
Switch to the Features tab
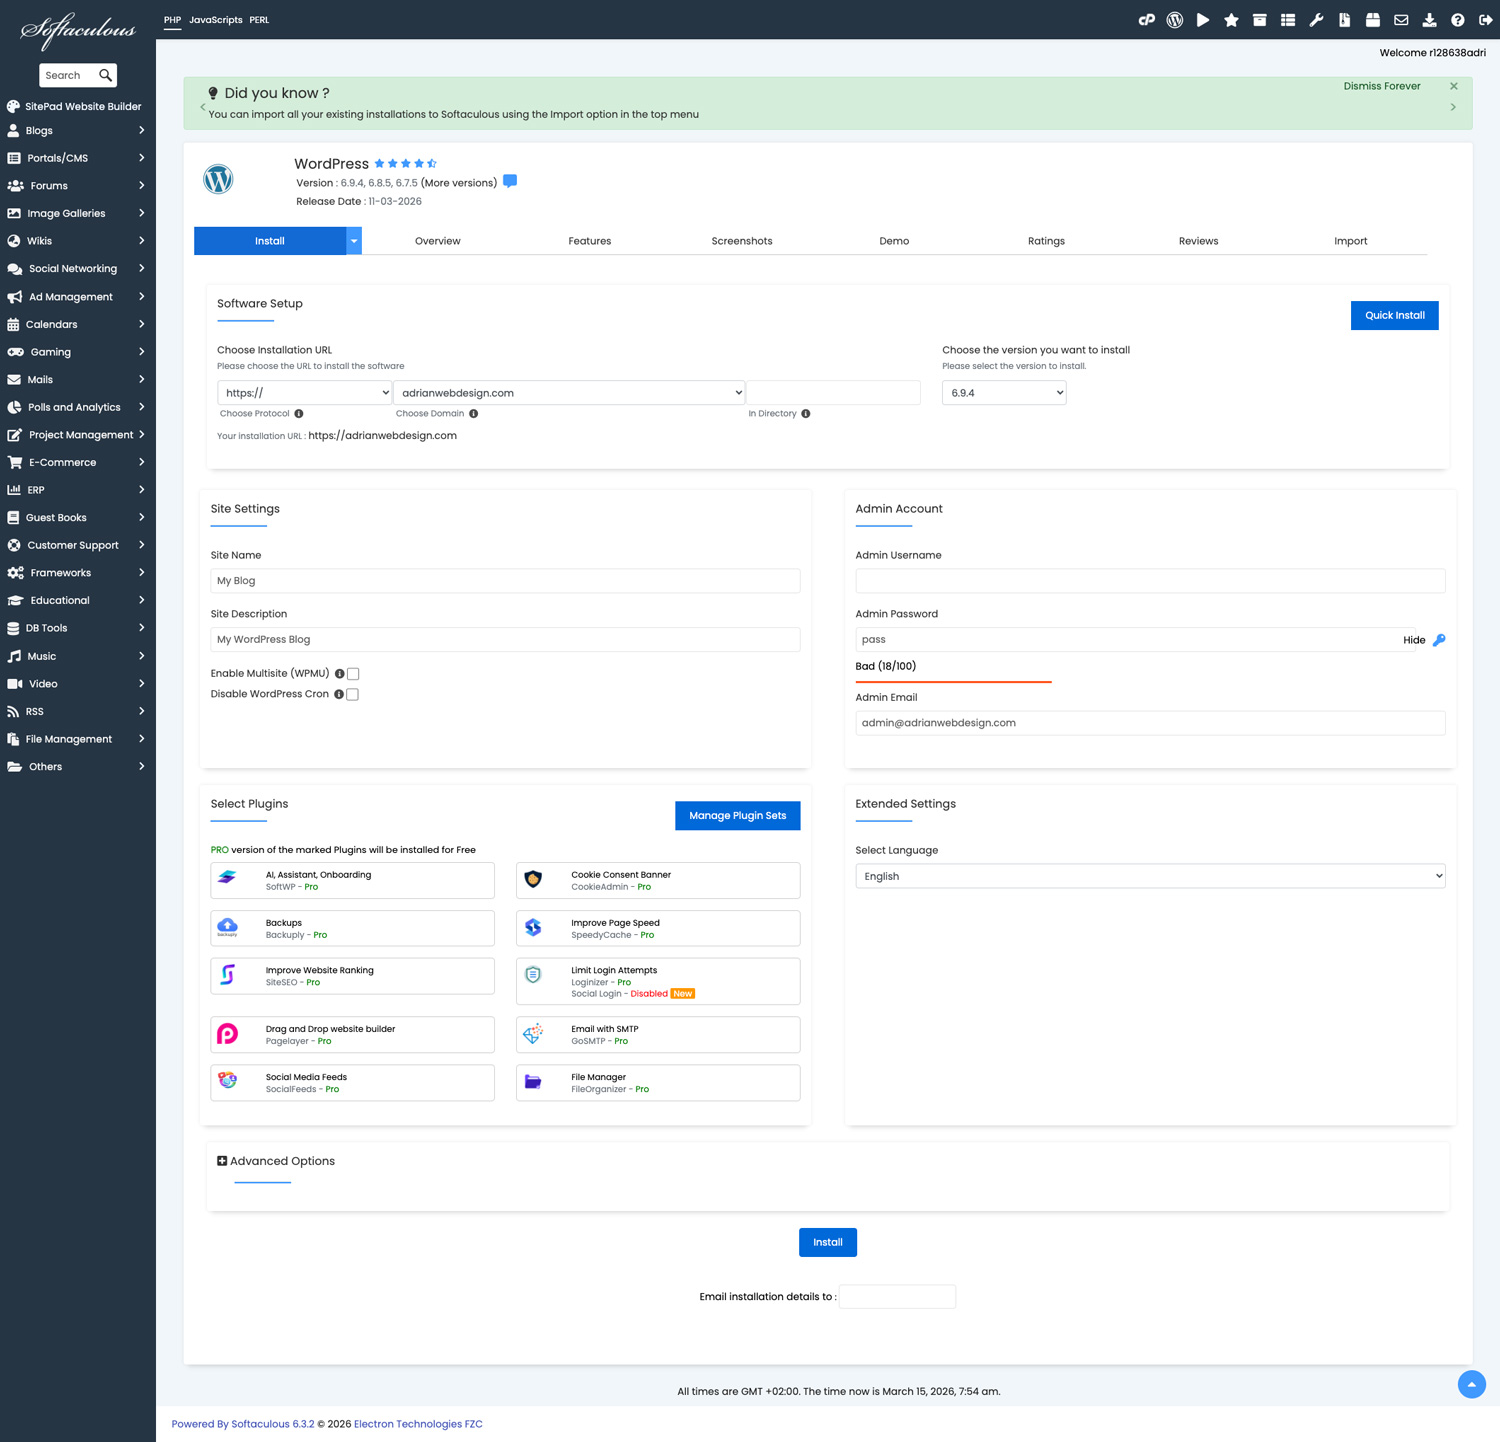[590, 241]
